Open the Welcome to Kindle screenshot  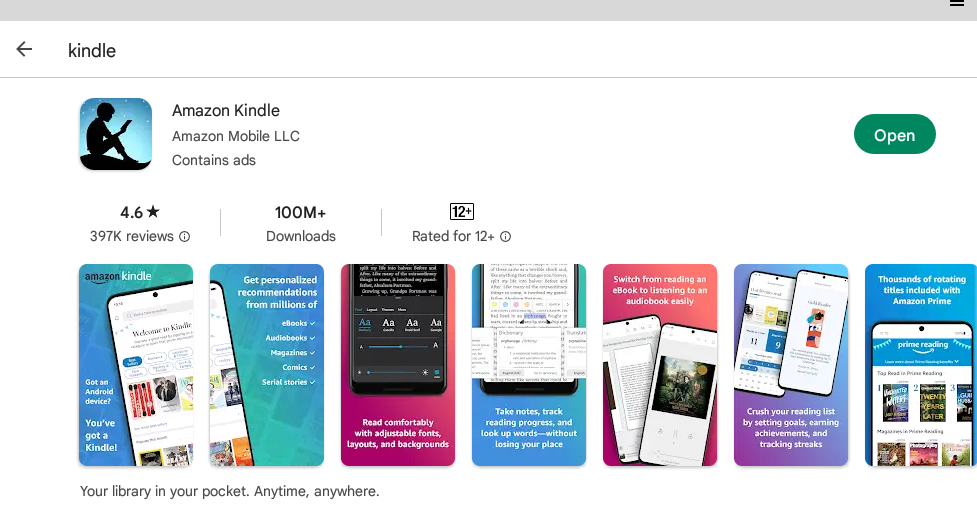pos(136,365)
